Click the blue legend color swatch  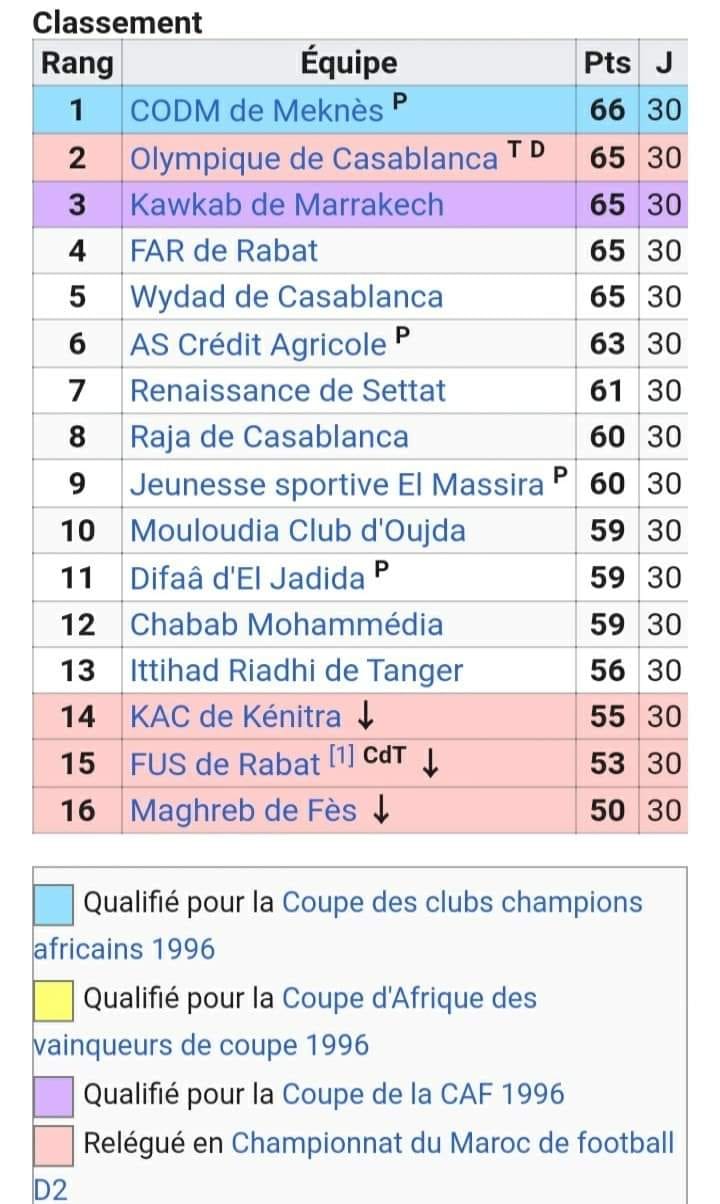54,904
